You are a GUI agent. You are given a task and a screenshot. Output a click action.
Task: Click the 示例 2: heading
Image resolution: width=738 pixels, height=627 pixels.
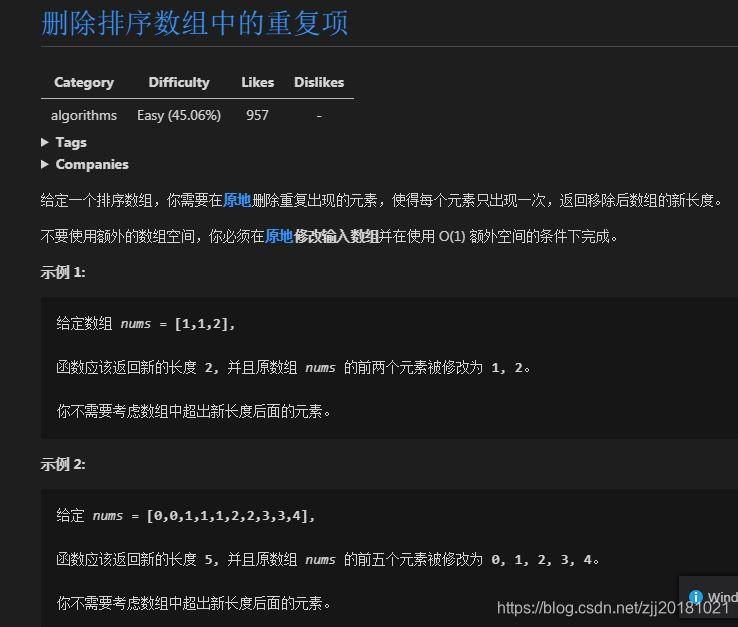tap(63, 464)
